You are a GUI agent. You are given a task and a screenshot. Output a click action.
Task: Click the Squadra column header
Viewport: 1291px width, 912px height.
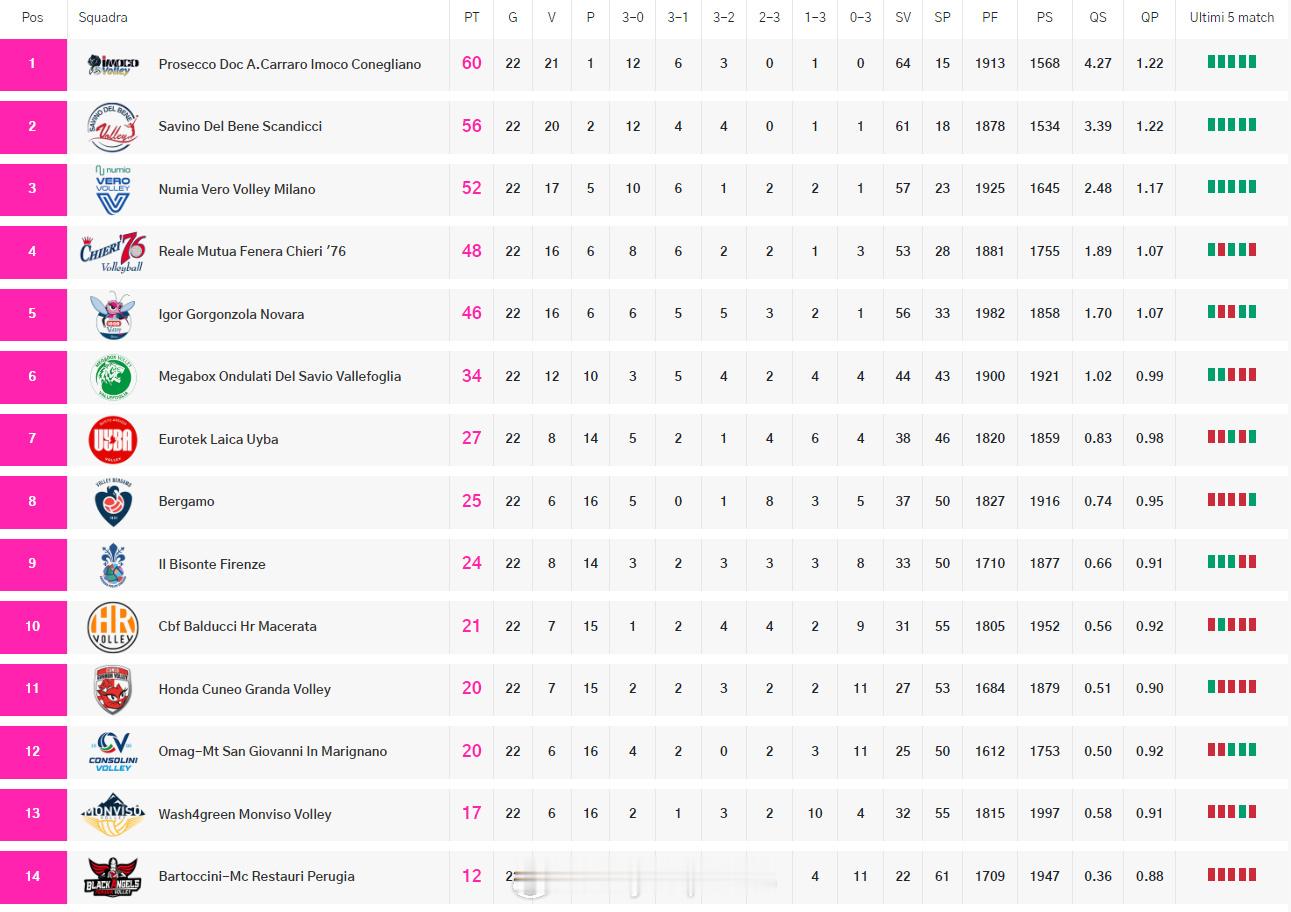click(103, 17)
